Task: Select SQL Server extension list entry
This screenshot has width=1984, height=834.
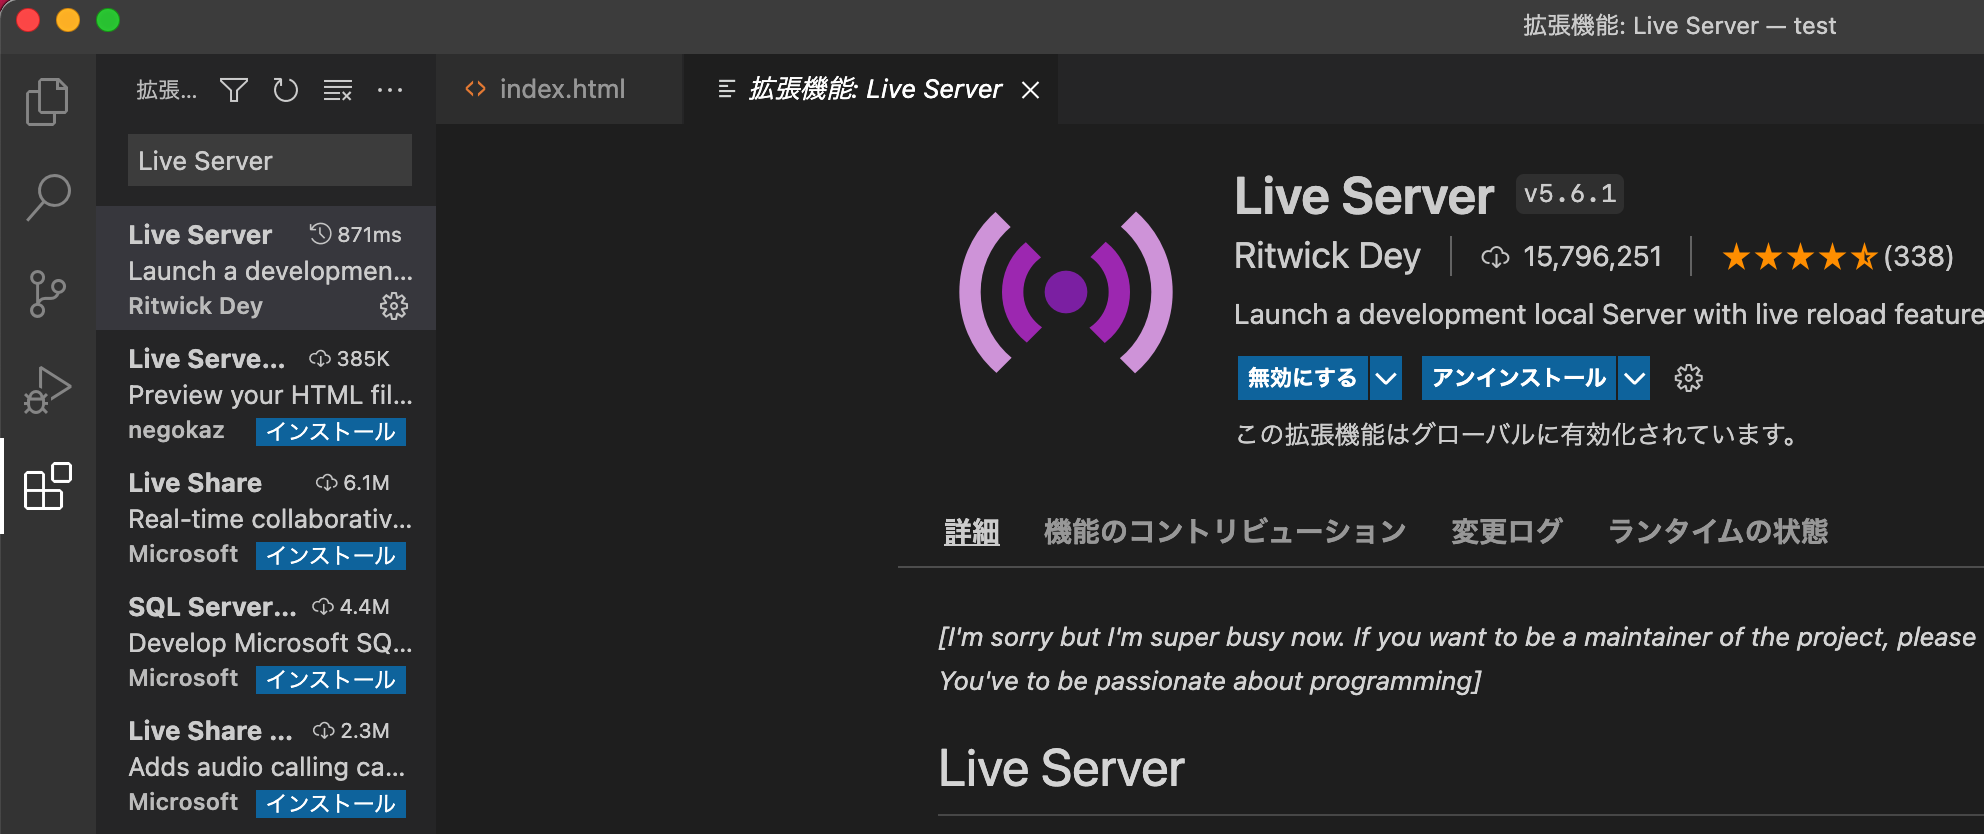Action: [266, 640]
